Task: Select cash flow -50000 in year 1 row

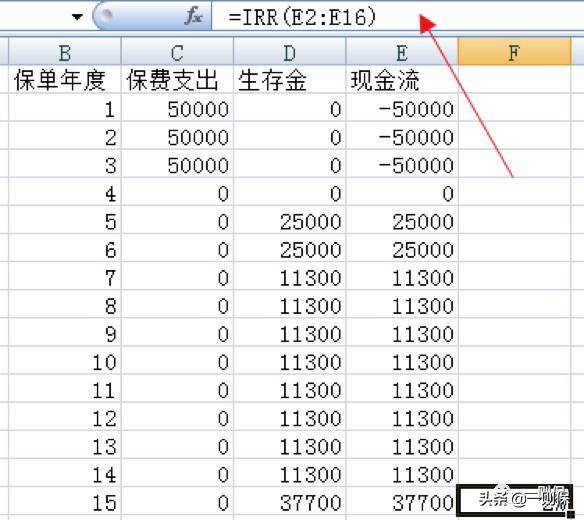Action: tap(402, 107)
